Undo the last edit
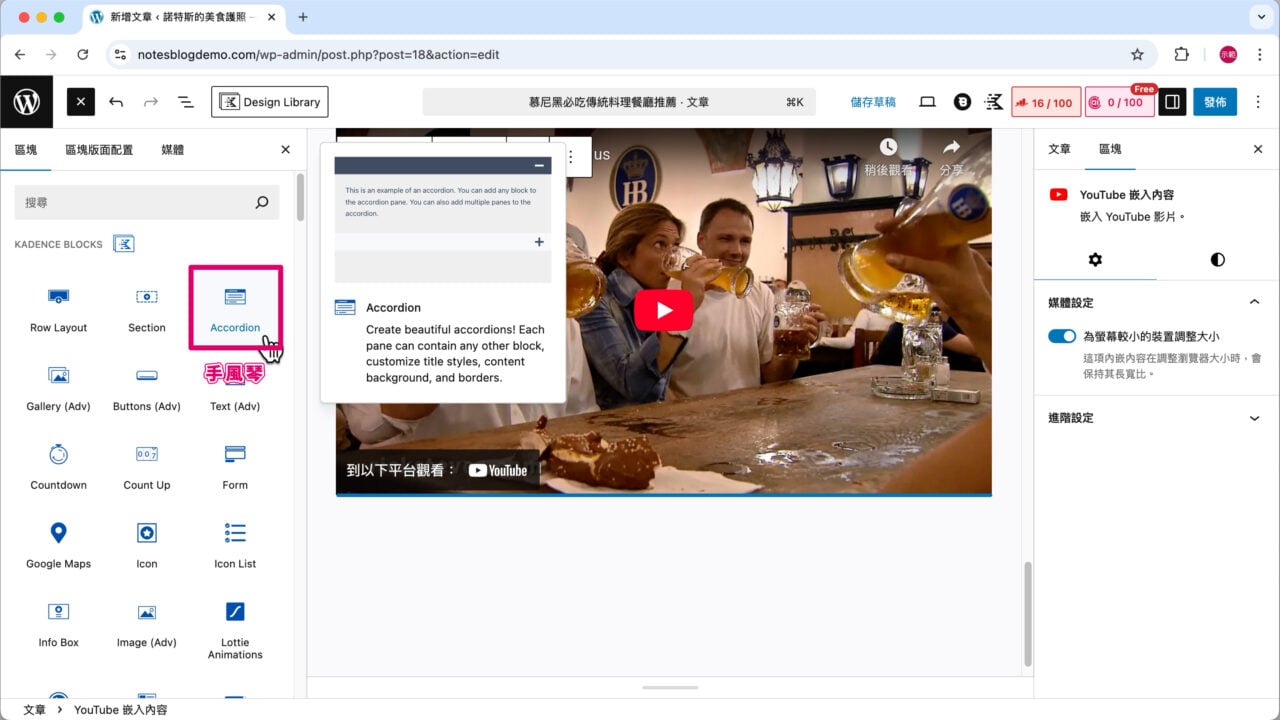The height and width of the screenshot is (720, 1280). coord(116,102)
